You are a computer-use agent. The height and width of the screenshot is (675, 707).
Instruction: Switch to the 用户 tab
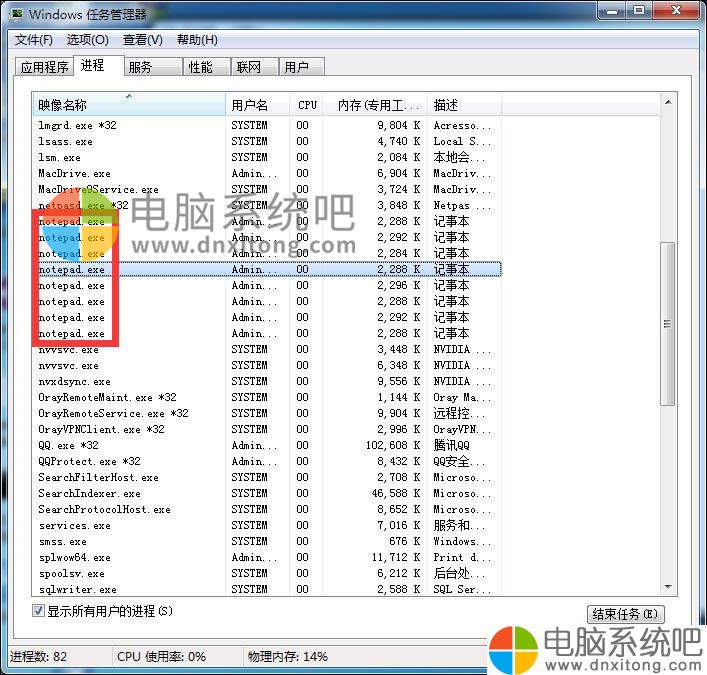click(x=301, y=67)
